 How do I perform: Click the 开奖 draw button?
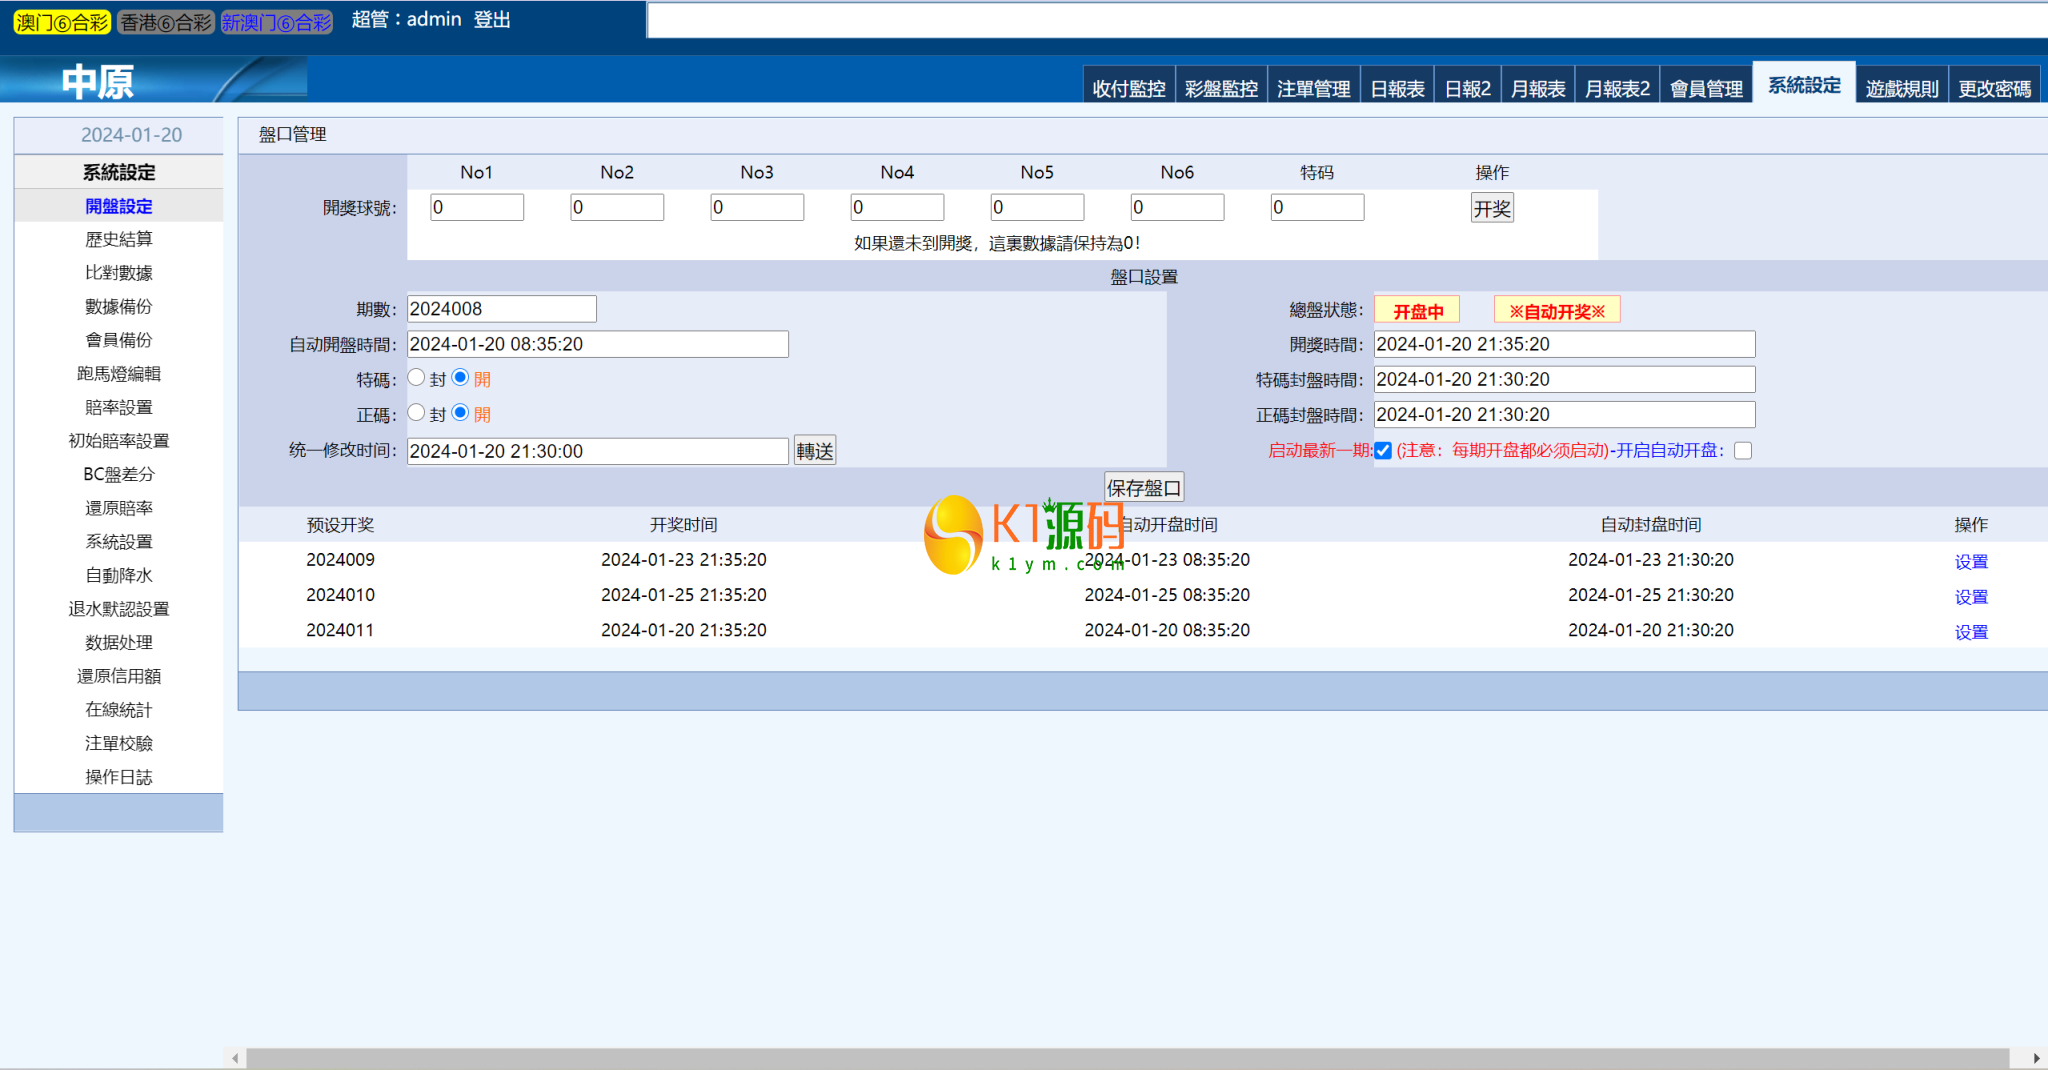click(x=1491, y=208)
